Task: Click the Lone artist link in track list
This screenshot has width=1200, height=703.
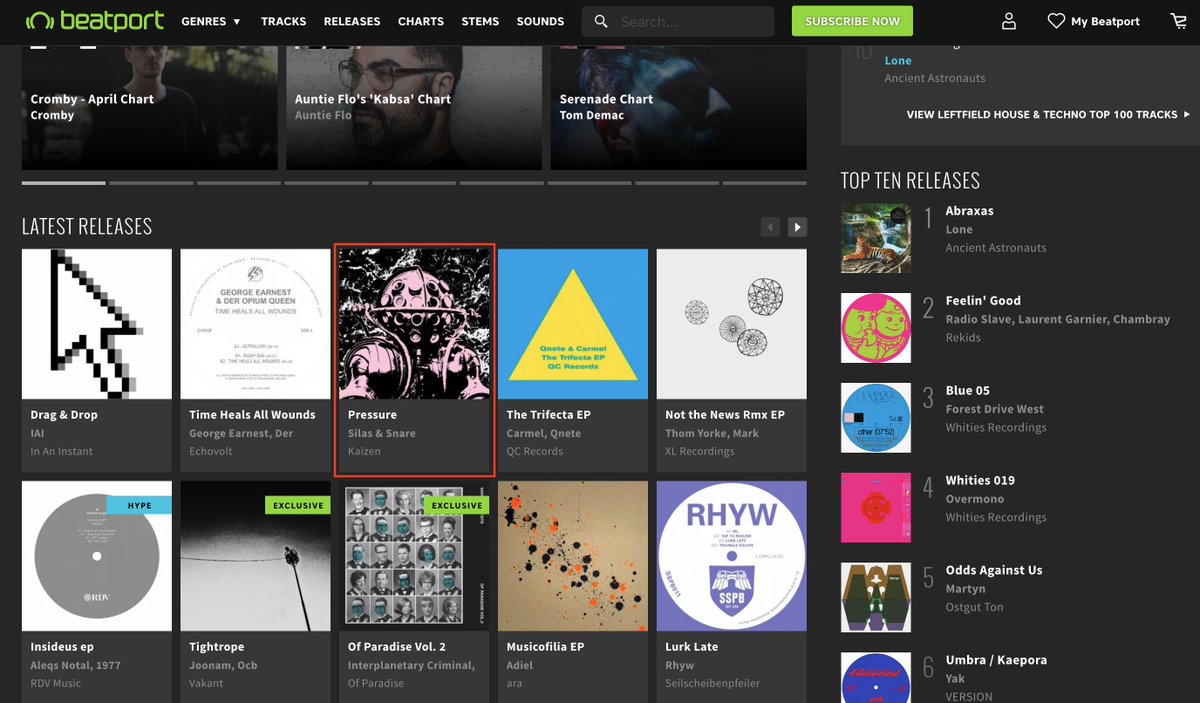Action: coord(898,61)
